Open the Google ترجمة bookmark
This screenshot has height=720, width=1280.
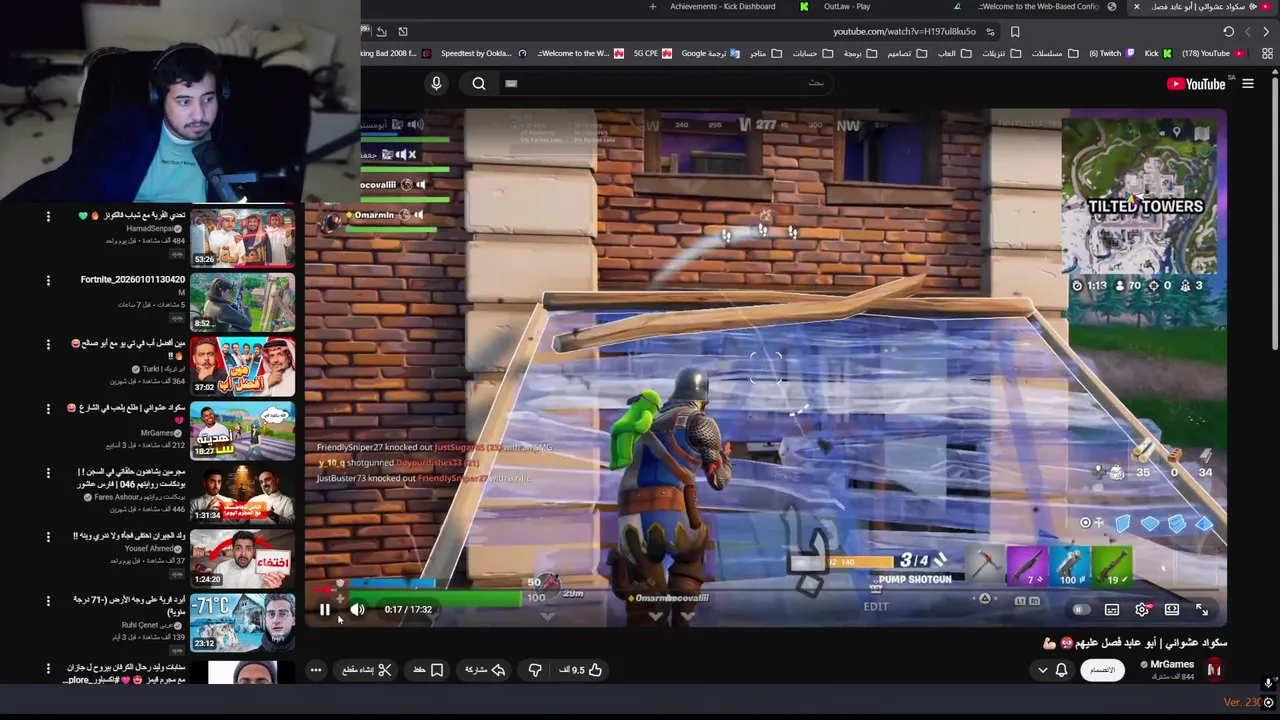tap(710, 53)
